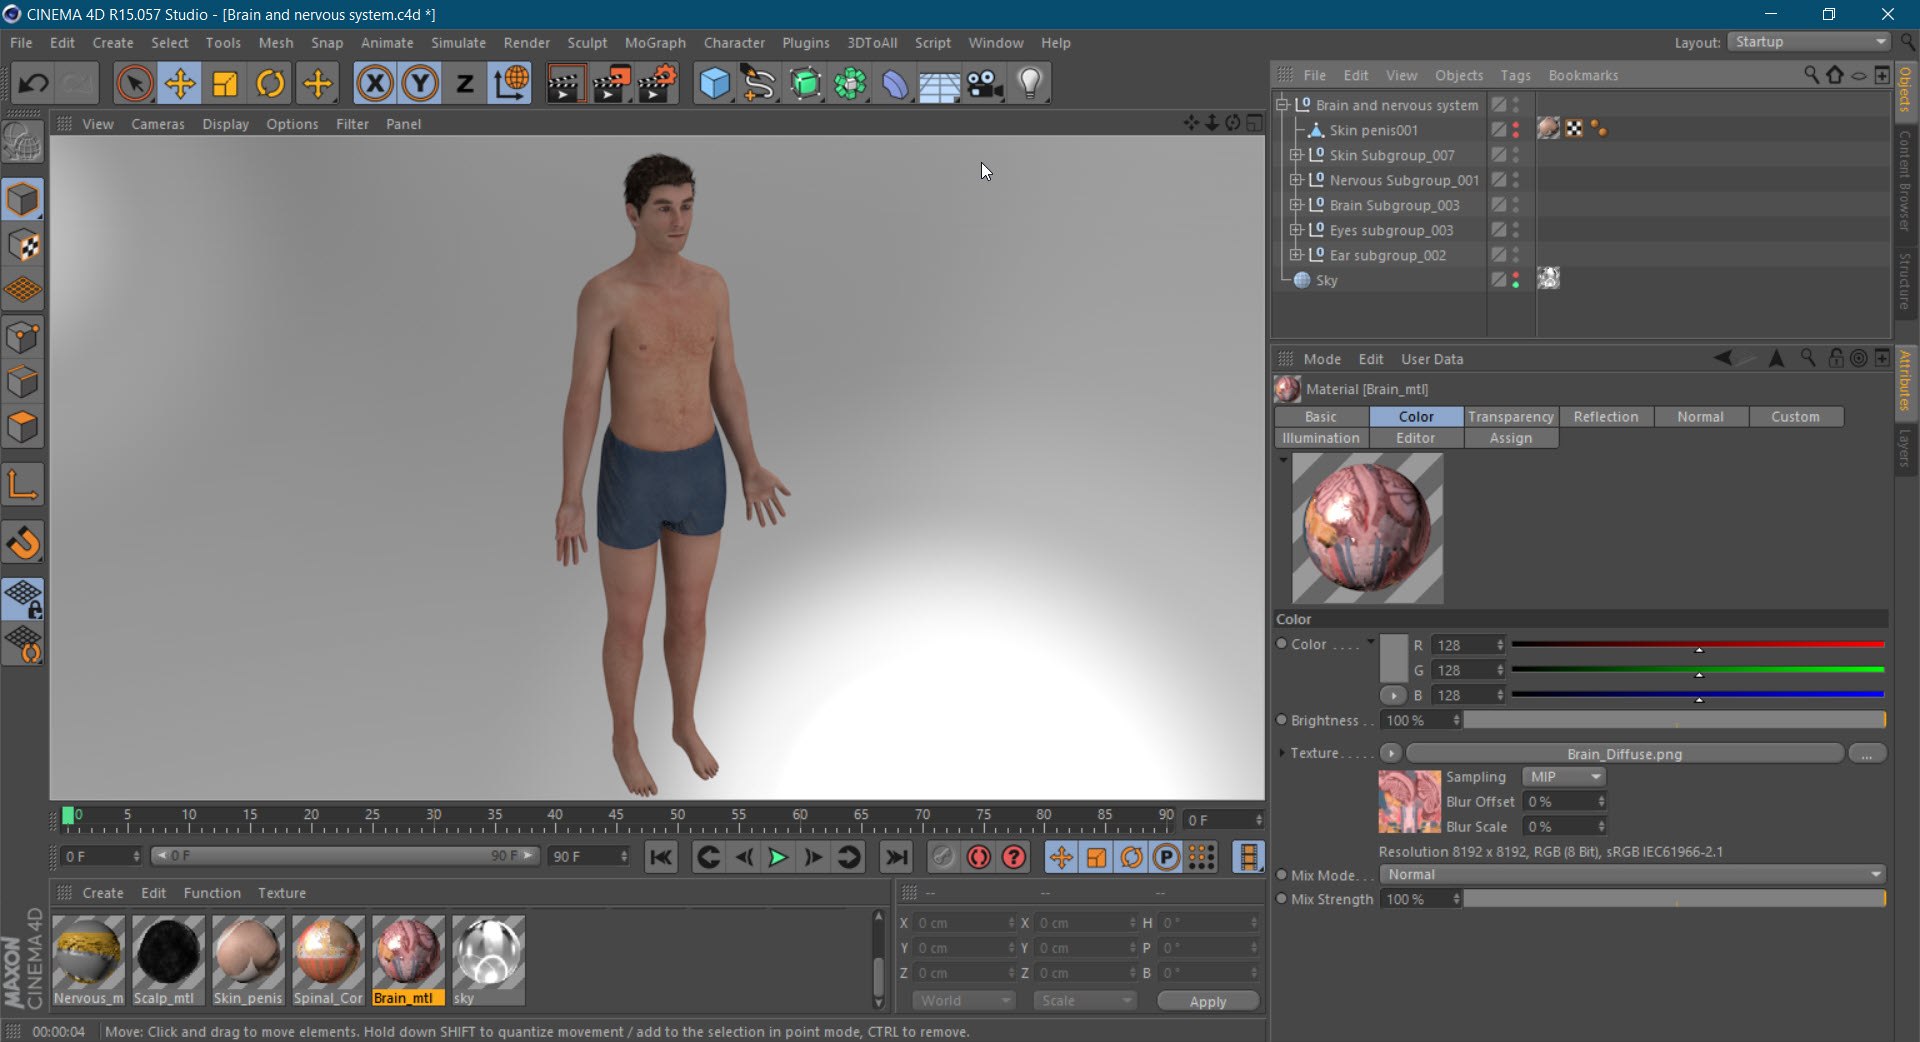This screenshot has width=1920, height=1042.
Task: Add a camera object
Action: 985,83
